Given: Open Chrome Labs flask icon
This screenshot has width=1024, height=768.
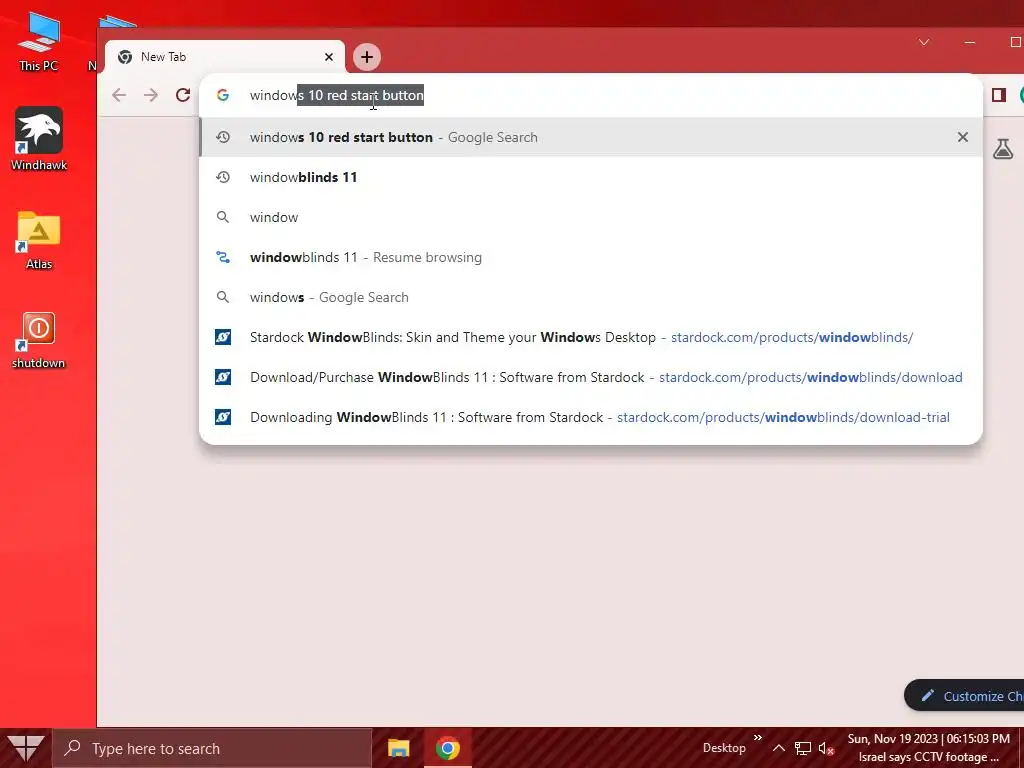Looking at the screenshot, I should 1003,149.
